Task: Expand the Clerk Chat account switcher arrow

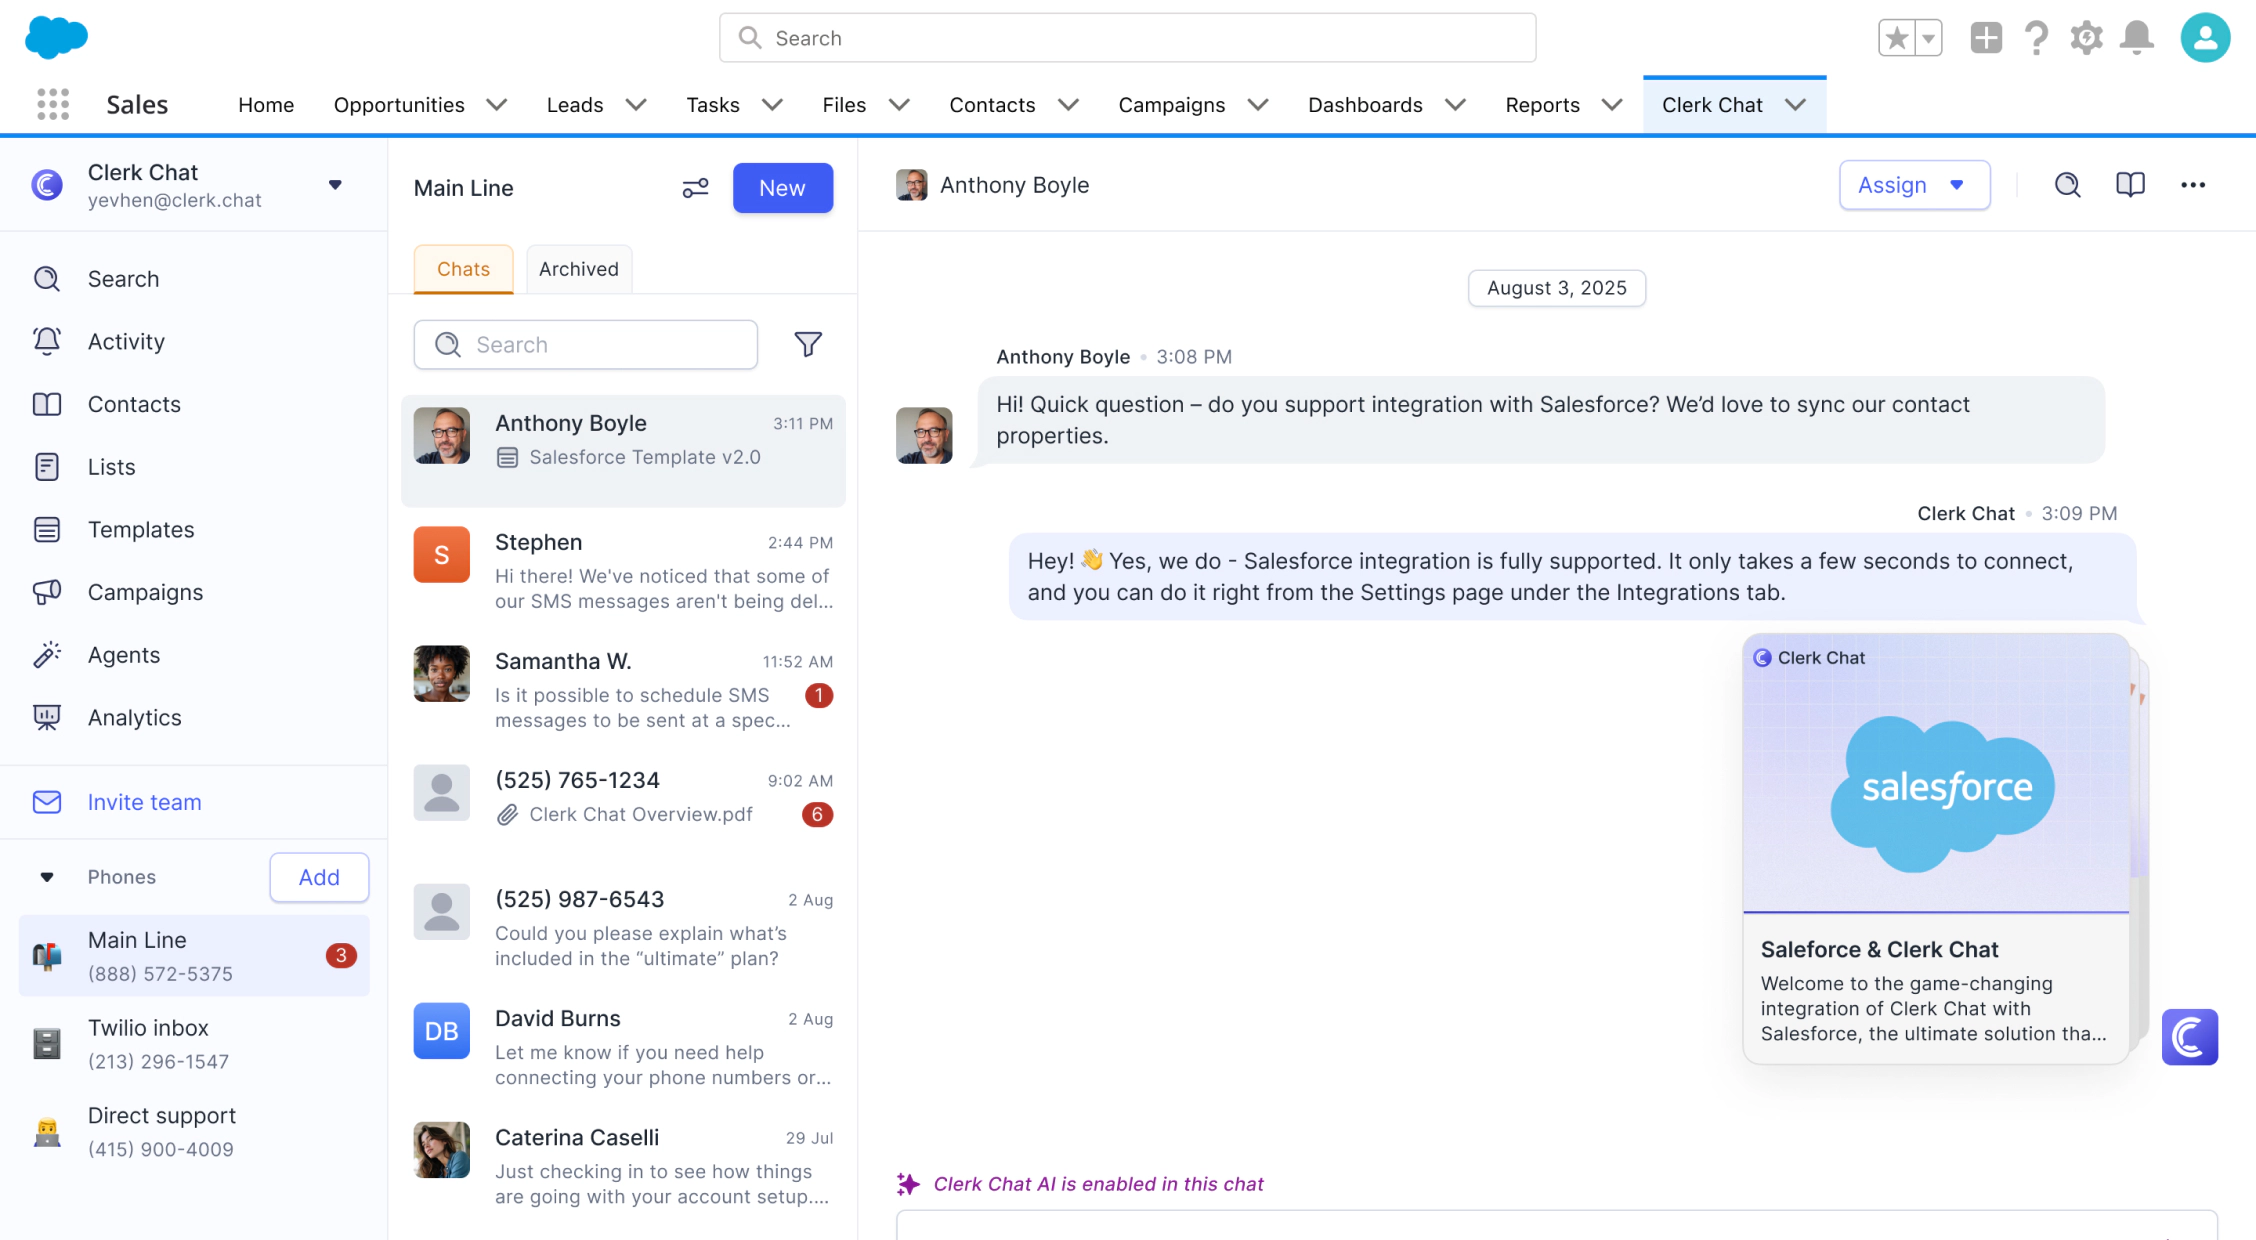Action: click(335, 185)
